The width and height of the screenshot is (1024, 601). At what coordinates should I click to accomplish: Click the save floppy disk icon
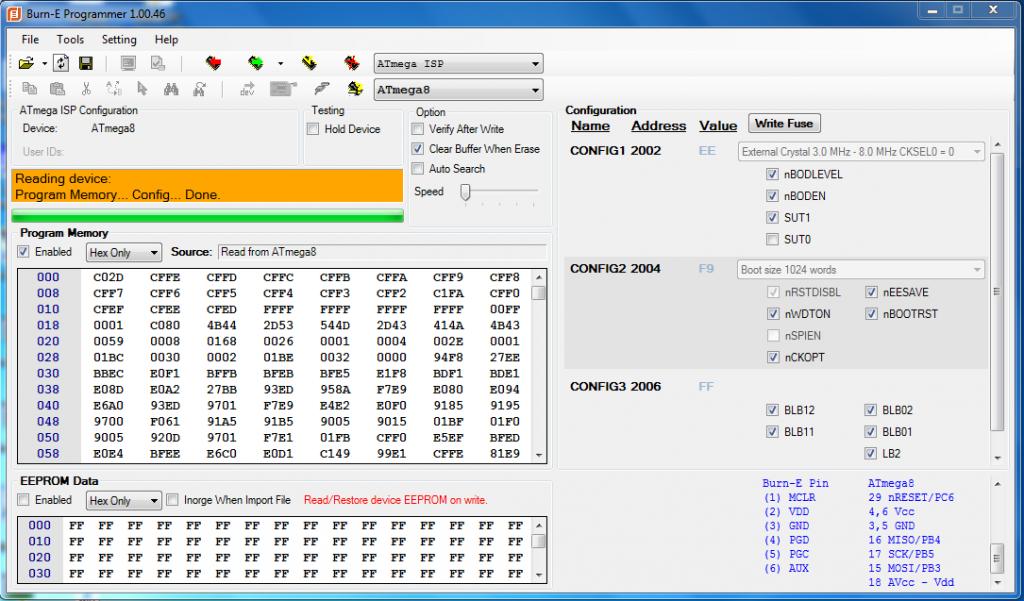(x=86, y=63)
